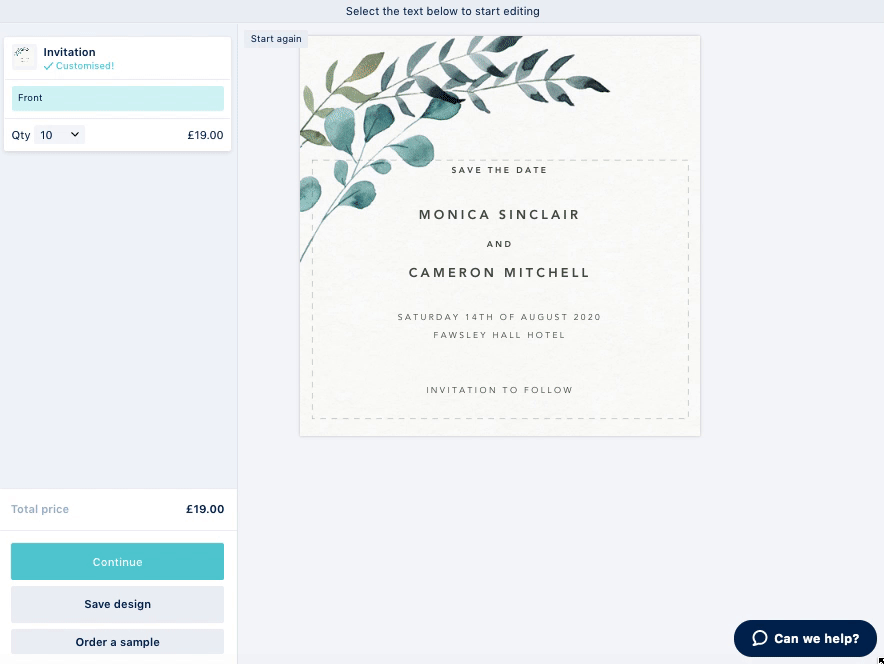Click the Save design button
The image size is (884, 664).
117,604
